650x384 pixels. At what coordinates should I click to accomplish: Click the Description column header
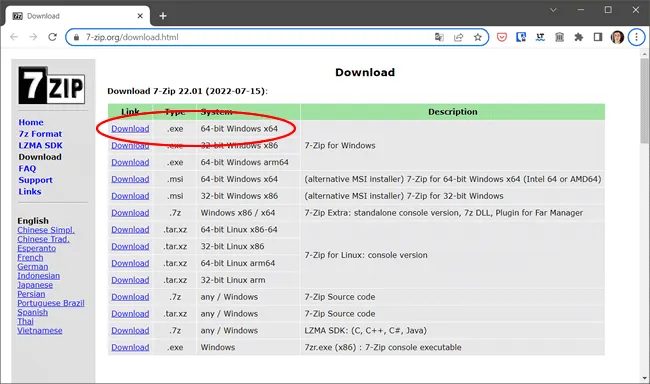point(453,112)
